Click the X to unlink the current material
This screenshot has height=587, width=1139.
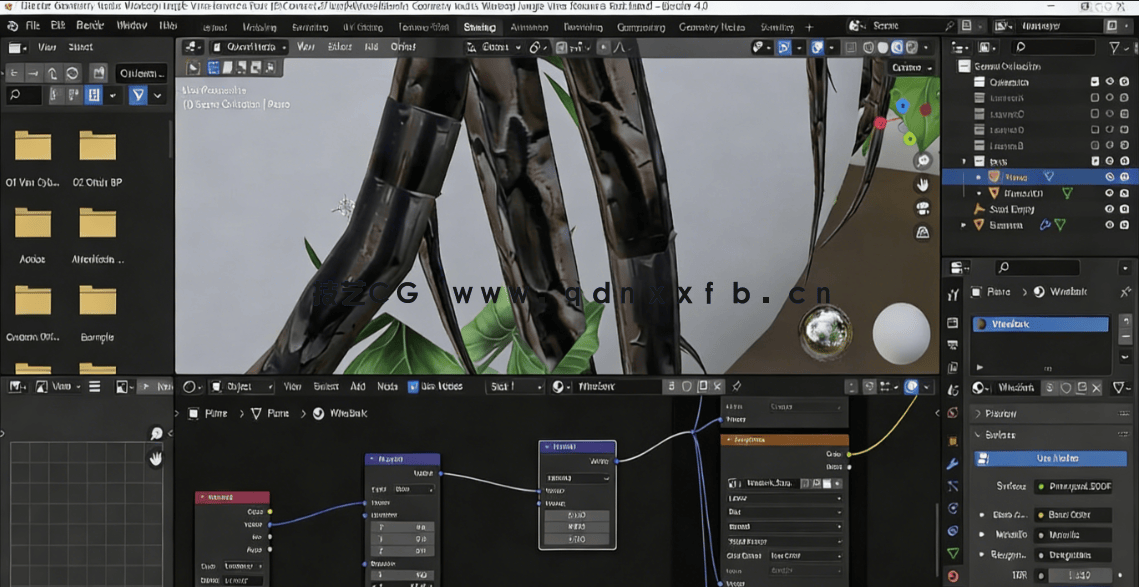coord(1095,387)
